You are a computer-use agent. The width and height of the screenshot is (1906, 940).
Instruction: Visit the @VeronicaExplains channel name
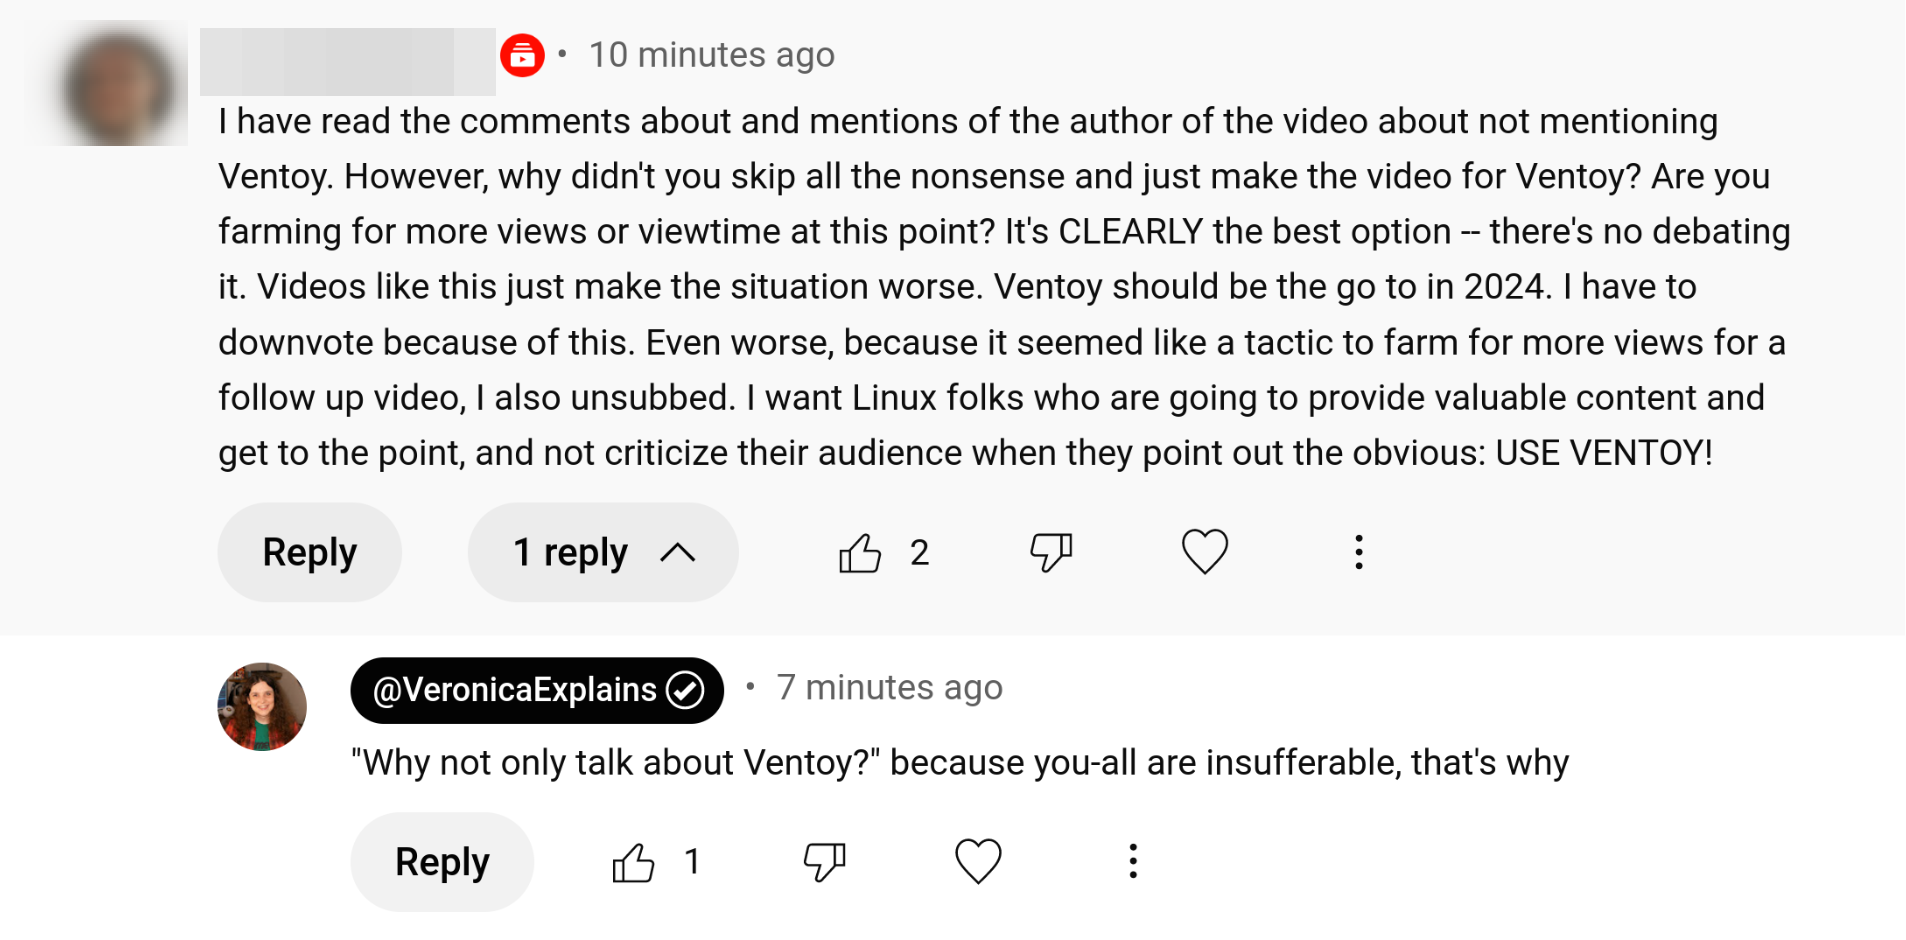tap(514, 690)
